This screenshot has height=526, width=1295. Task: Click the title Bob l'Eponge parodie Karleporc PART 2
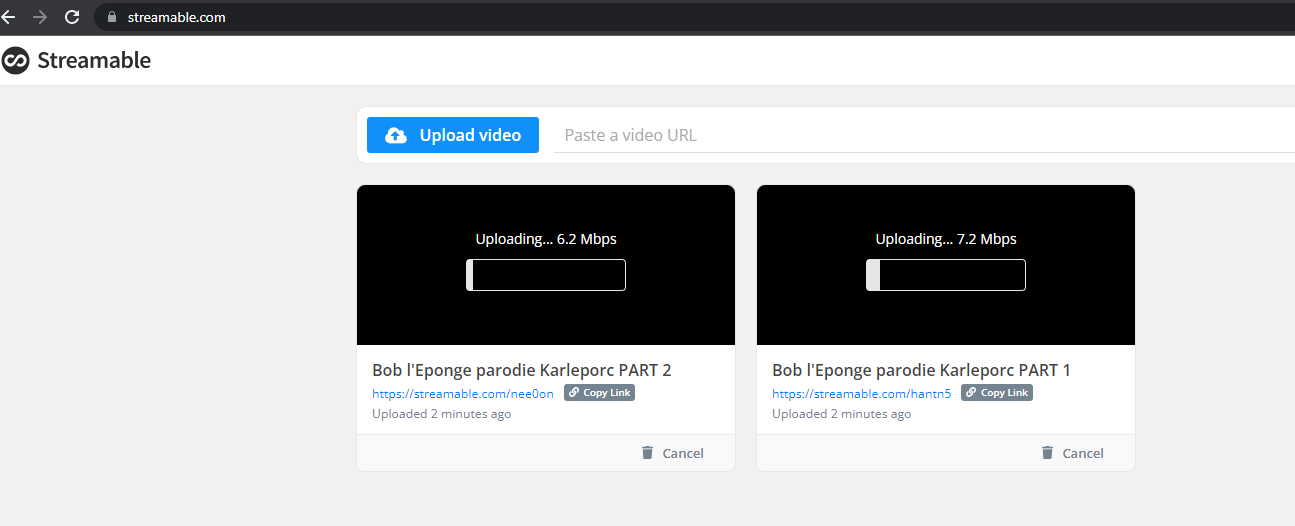click(x=522, y=370)
